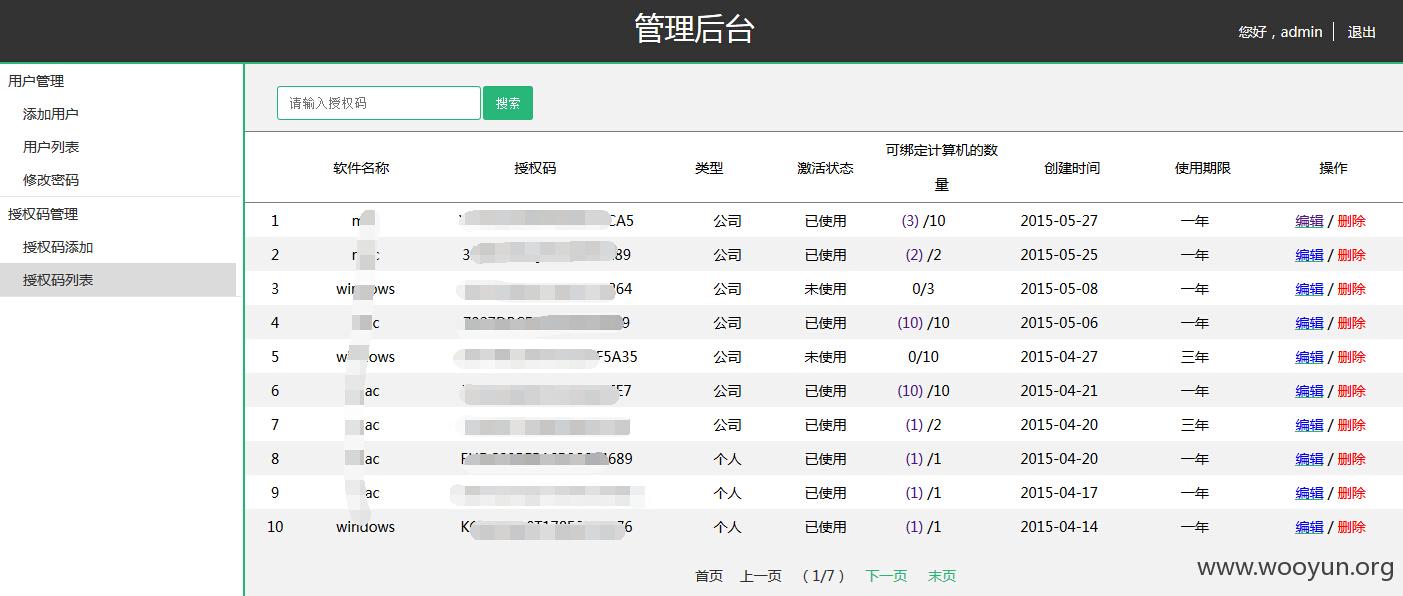
Task: Select the 授权码列表 sidebar item
Action: [x=118, y=280]
